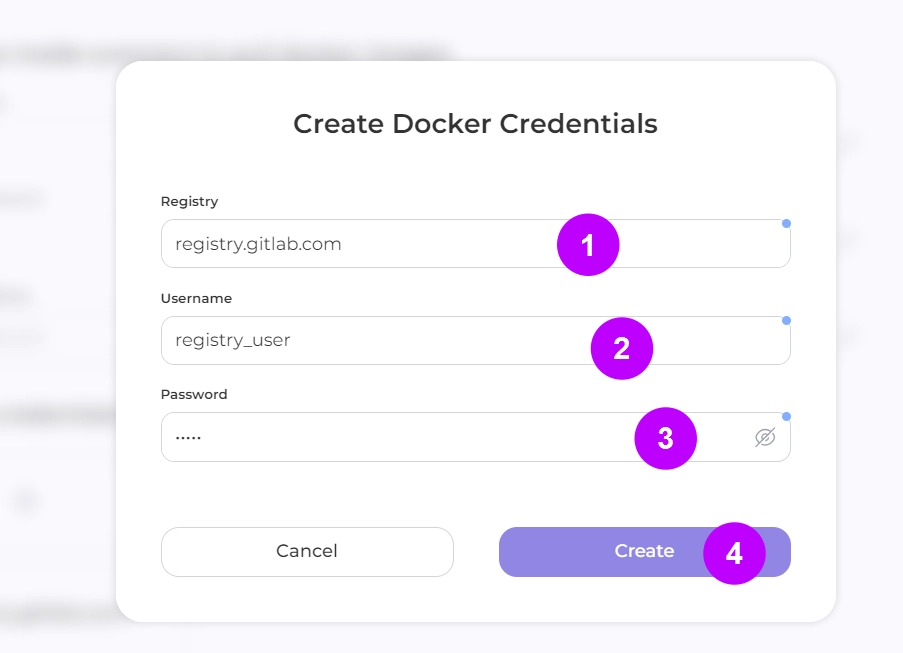Select the purple step 2 marker

tap(621, 348)
